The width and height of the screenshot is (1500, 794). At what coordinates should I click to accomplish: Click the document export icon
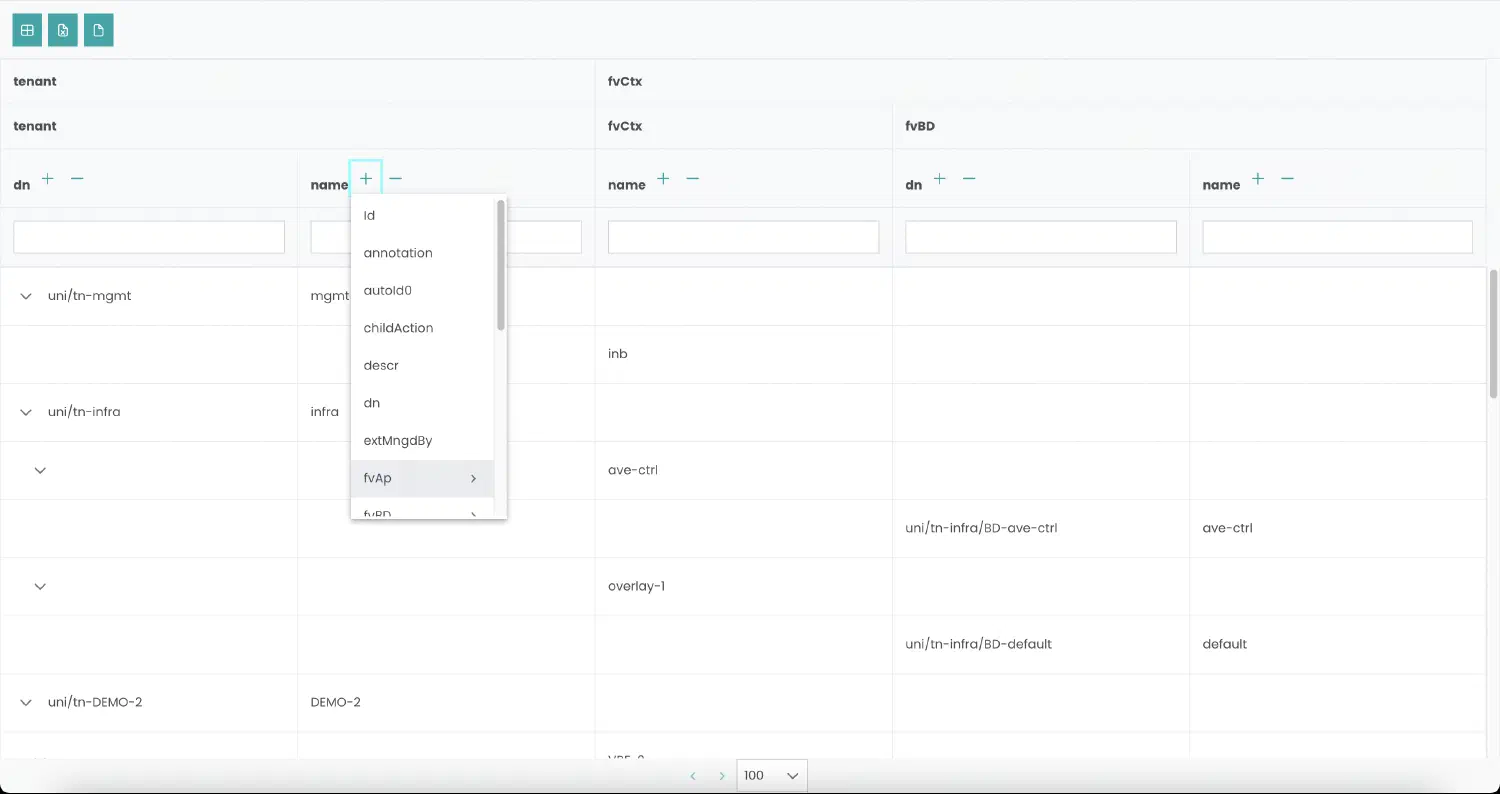click(98, 30)
